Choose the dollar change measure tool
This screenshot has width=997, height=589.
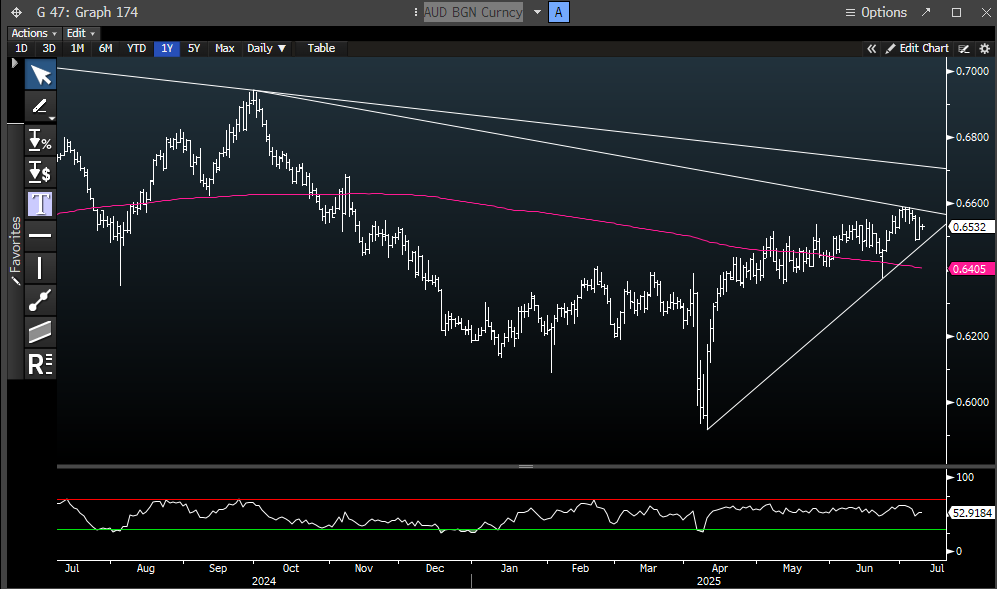(x=41, y=172)
